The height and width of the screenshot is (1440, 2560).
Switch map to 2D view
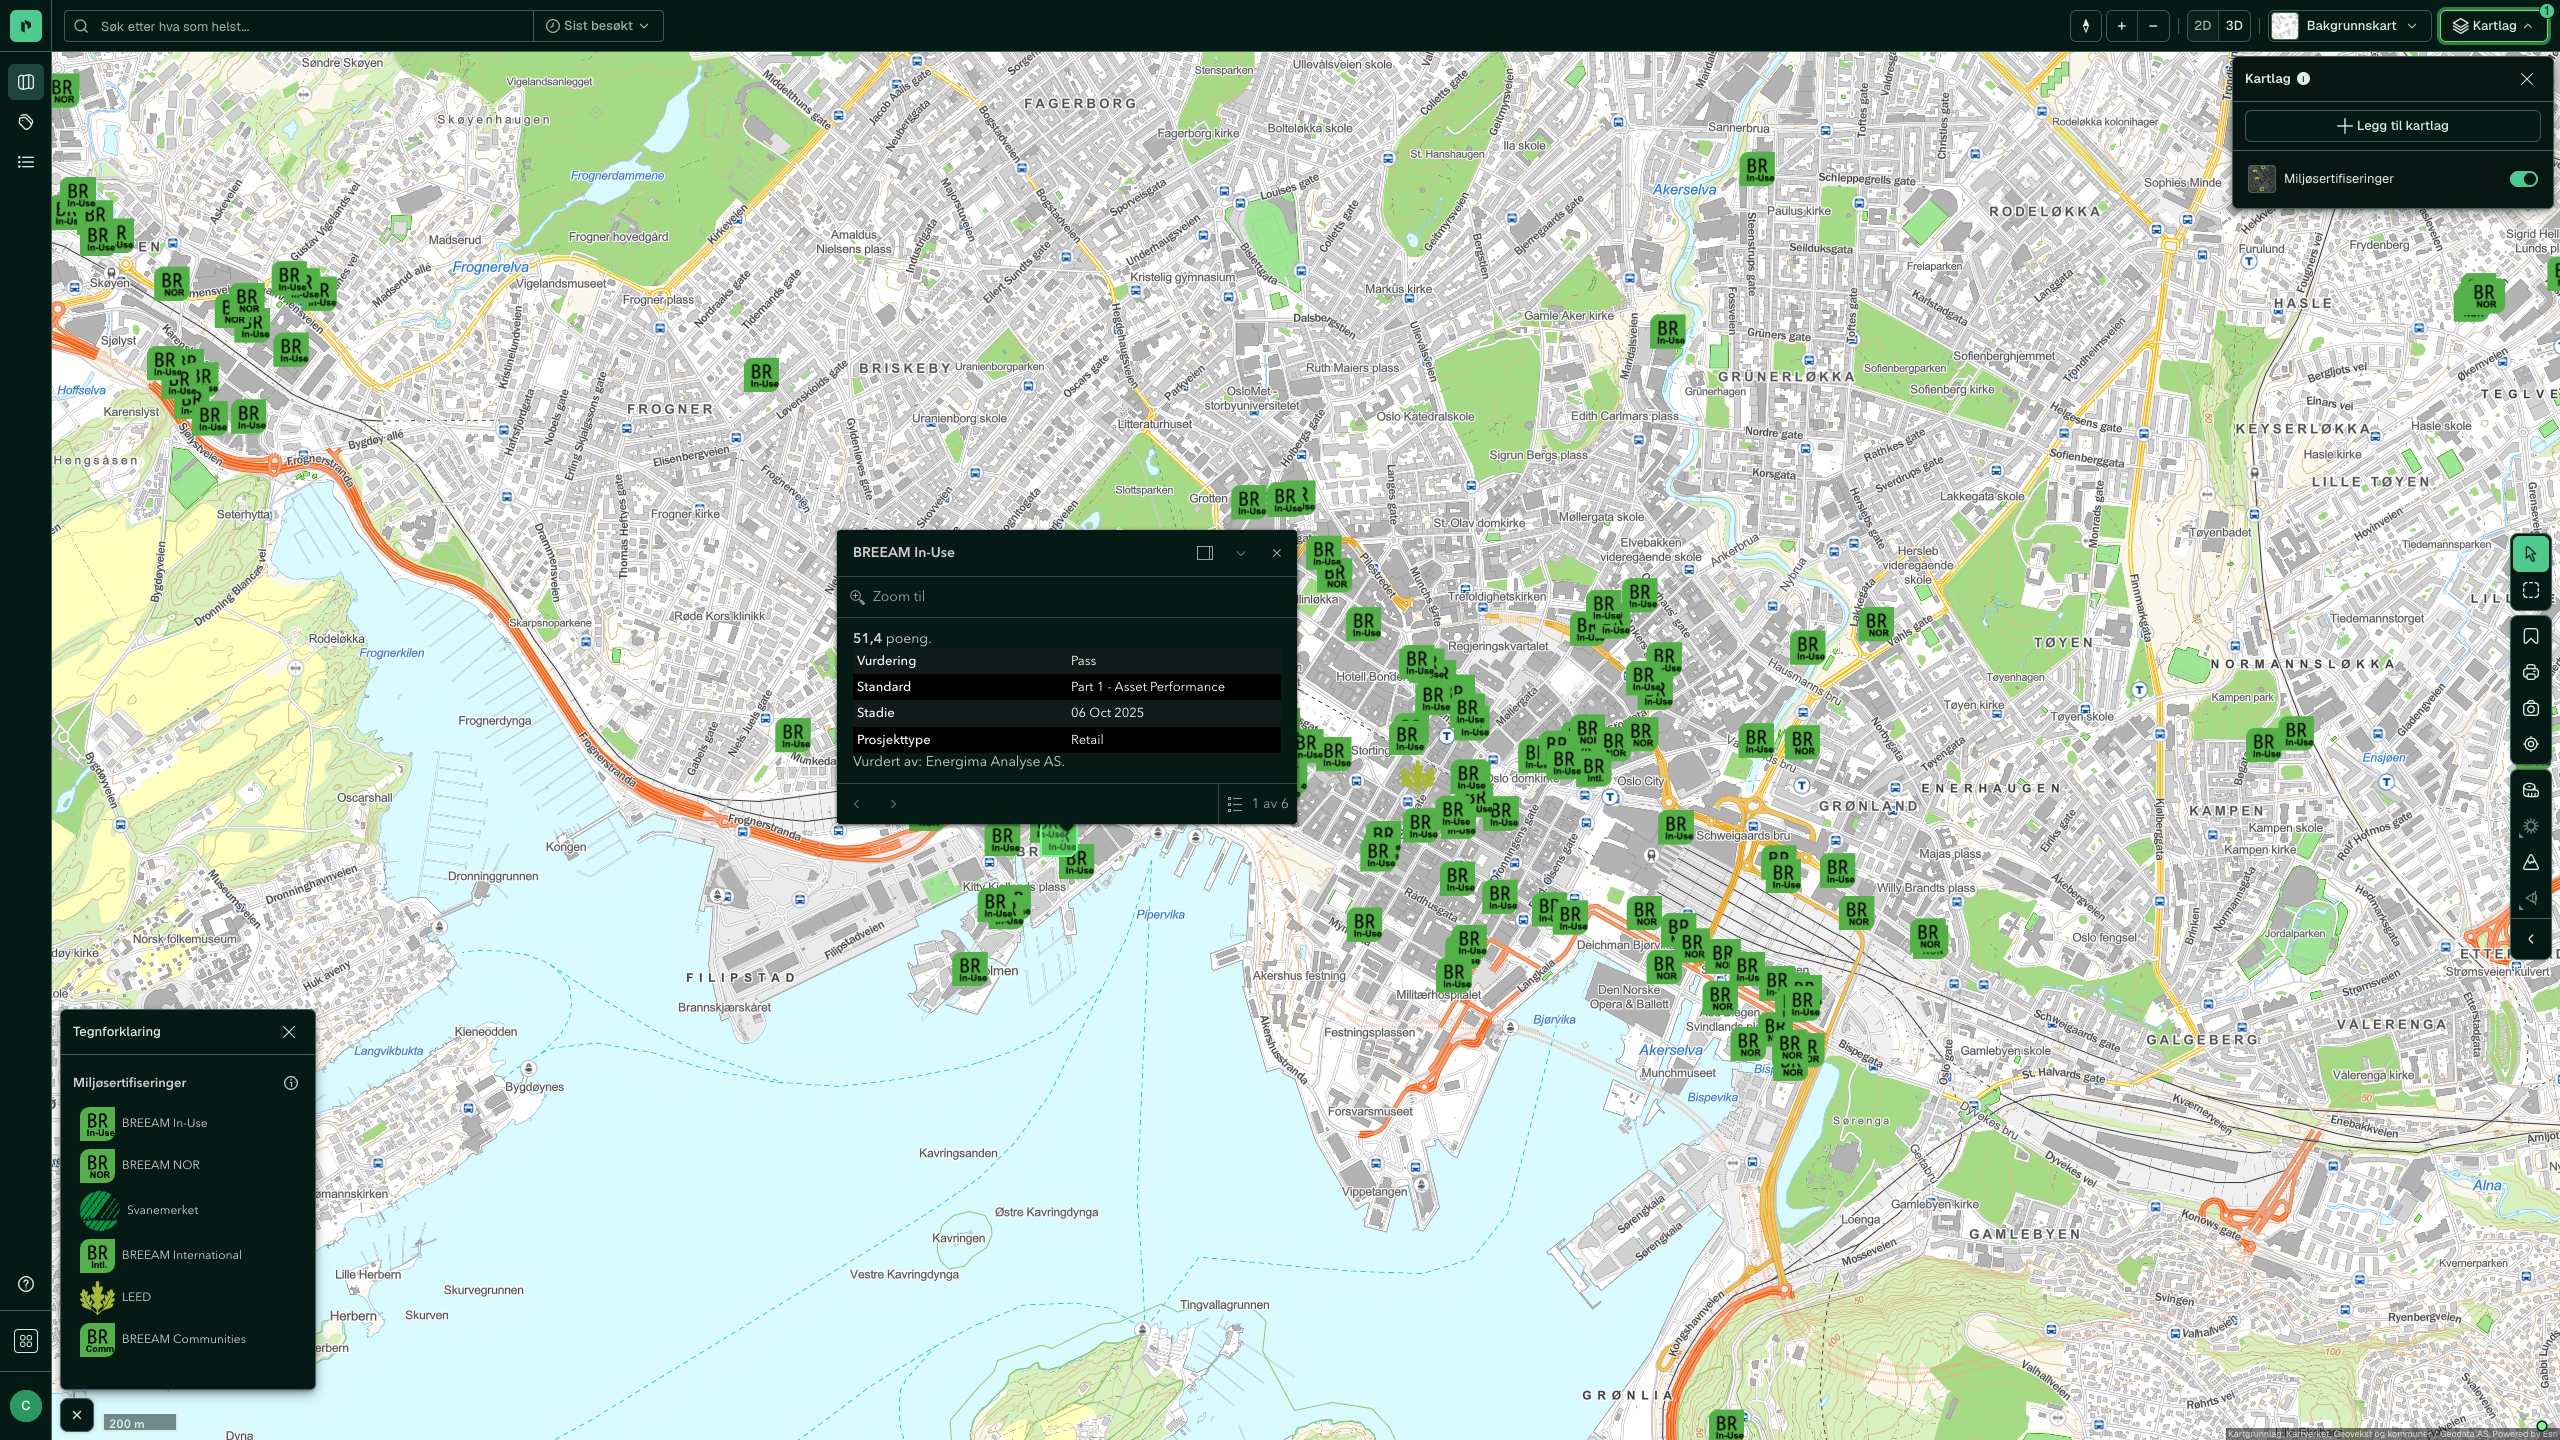[2202, 26]
